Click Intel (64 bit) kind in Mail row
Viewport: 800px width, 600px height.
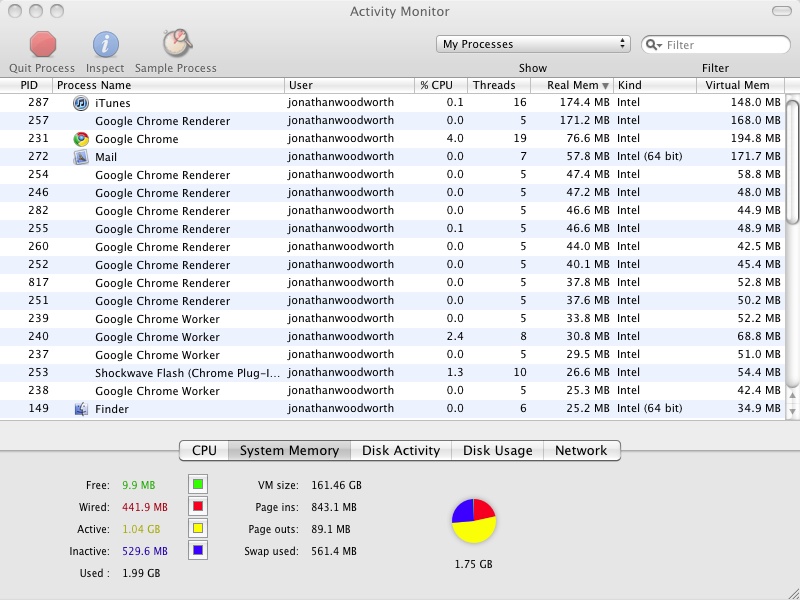pos(649,156)
